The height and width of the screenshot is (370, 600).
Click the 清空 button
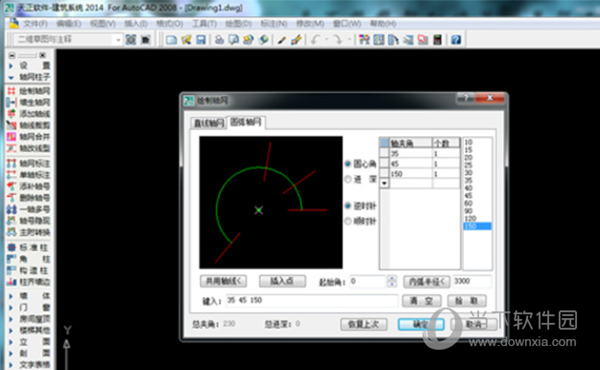point(422,301)
